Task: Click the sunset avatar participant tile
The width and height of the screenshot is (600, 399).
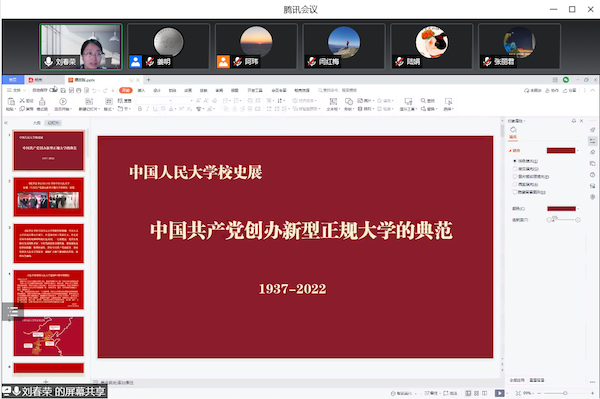Action: pos(256,46)
